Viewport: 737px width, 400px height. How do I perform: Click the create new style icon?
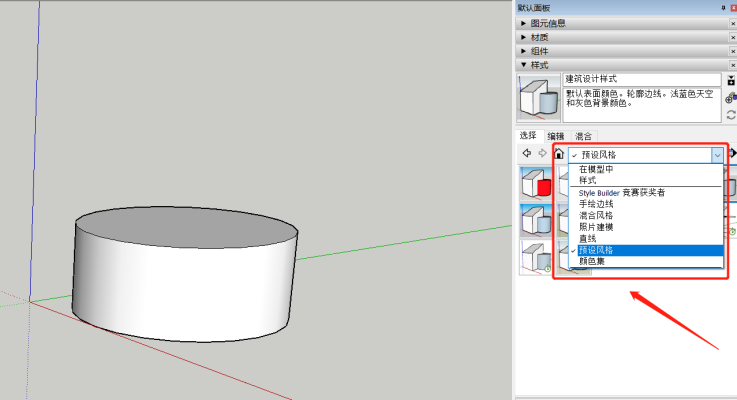[x=731, y=98]
